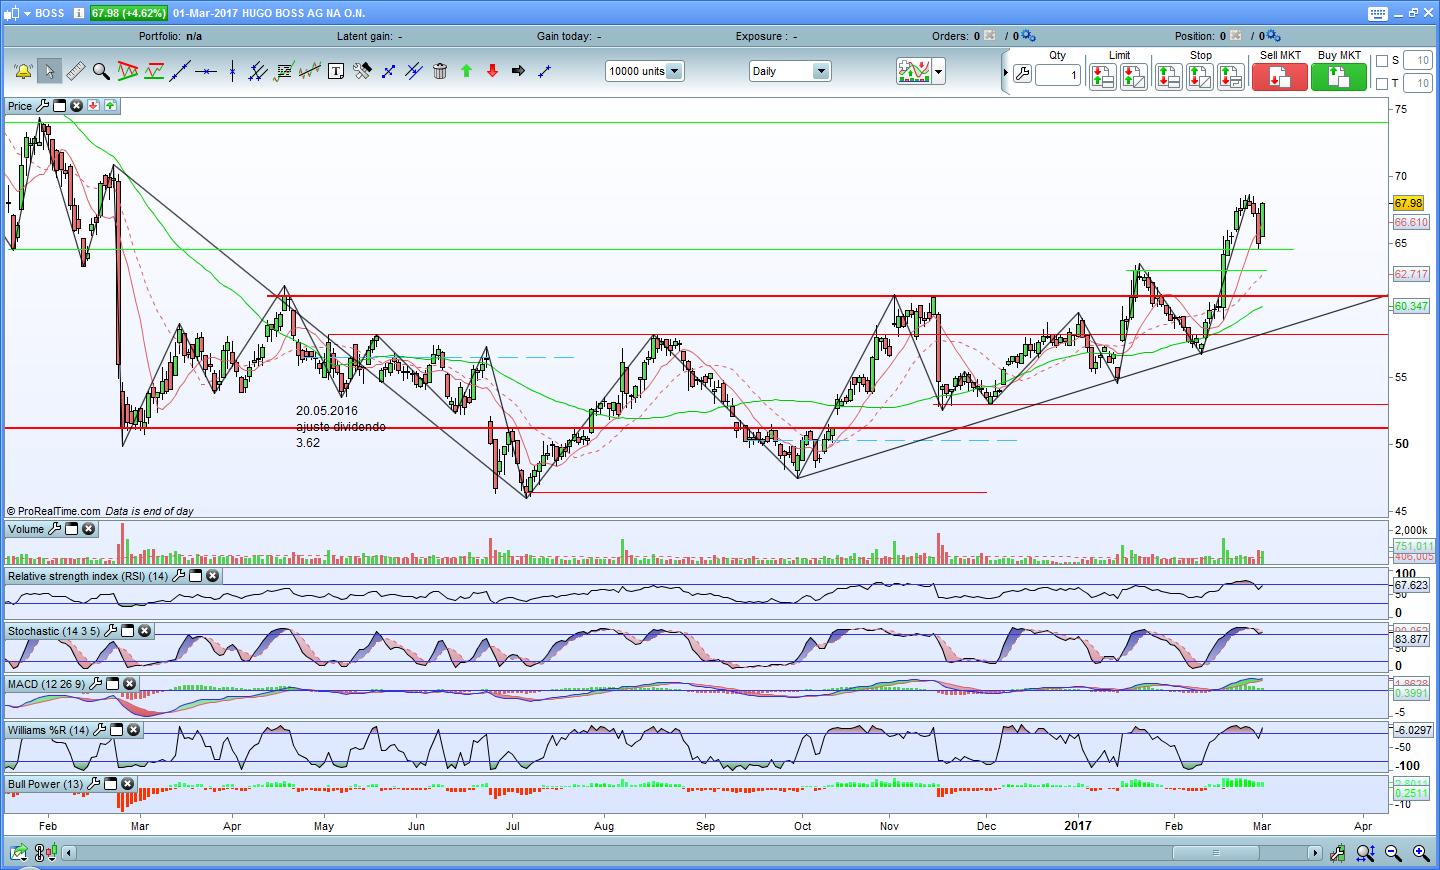Collapse the order panel with side arrow
Viewport: 1440px width, 870px height.
coord(1005,72)
